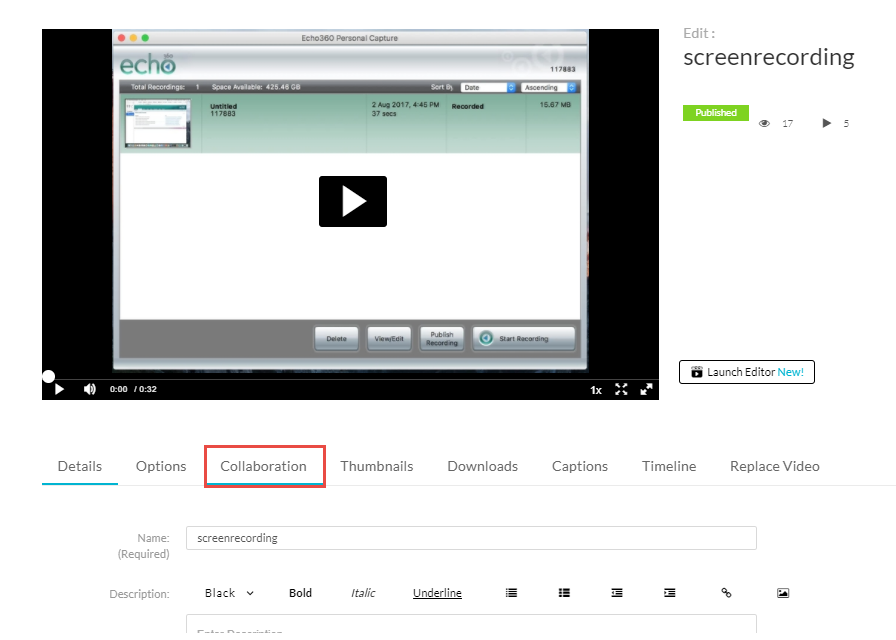Open the Black text color dropdown
896x640 pixels.
[229, 593]
